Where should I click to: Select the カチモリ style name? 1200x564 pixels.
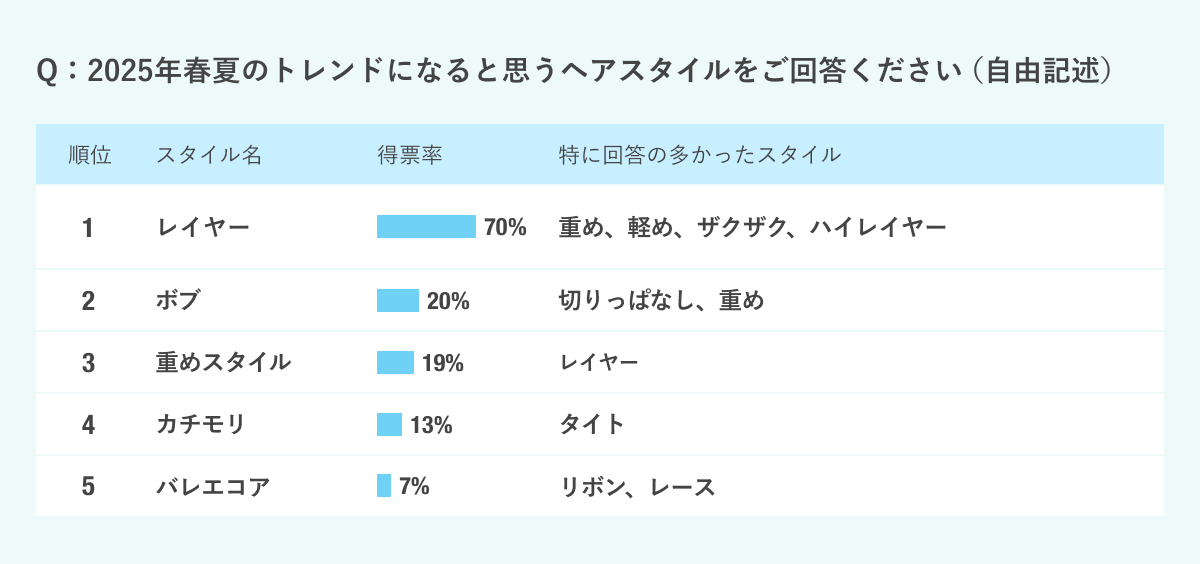[201, 424]
